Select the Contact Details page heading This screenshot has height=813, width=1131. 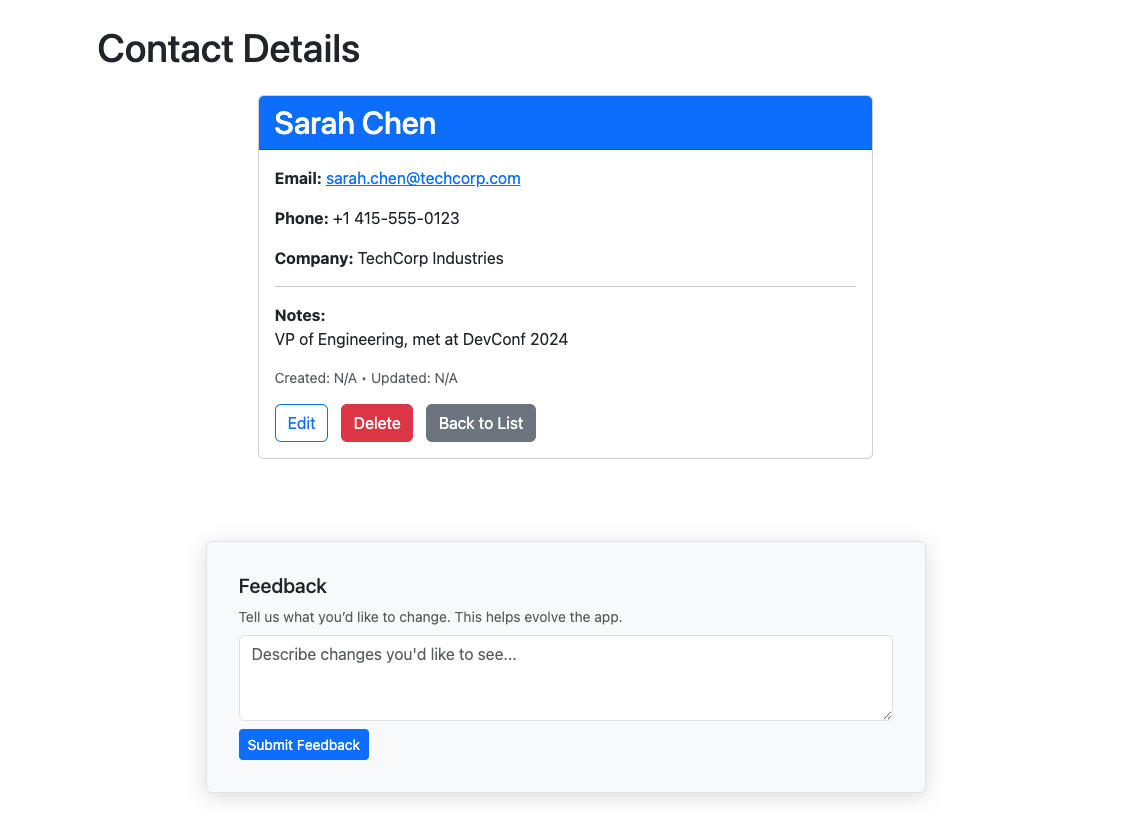coord(229,49)
